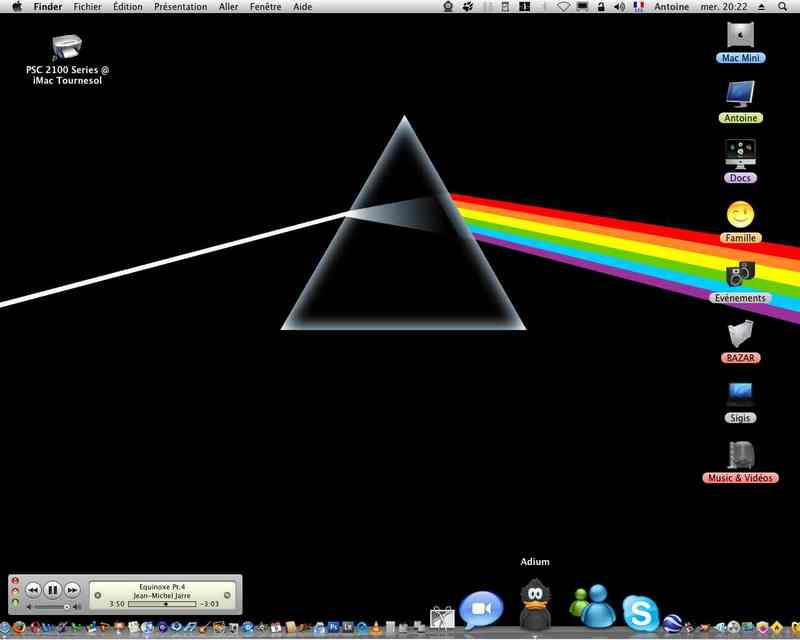Screen dimensions: 800x640
Task: Open the Antoine user switching menu
Action: [x=671, y=7]
